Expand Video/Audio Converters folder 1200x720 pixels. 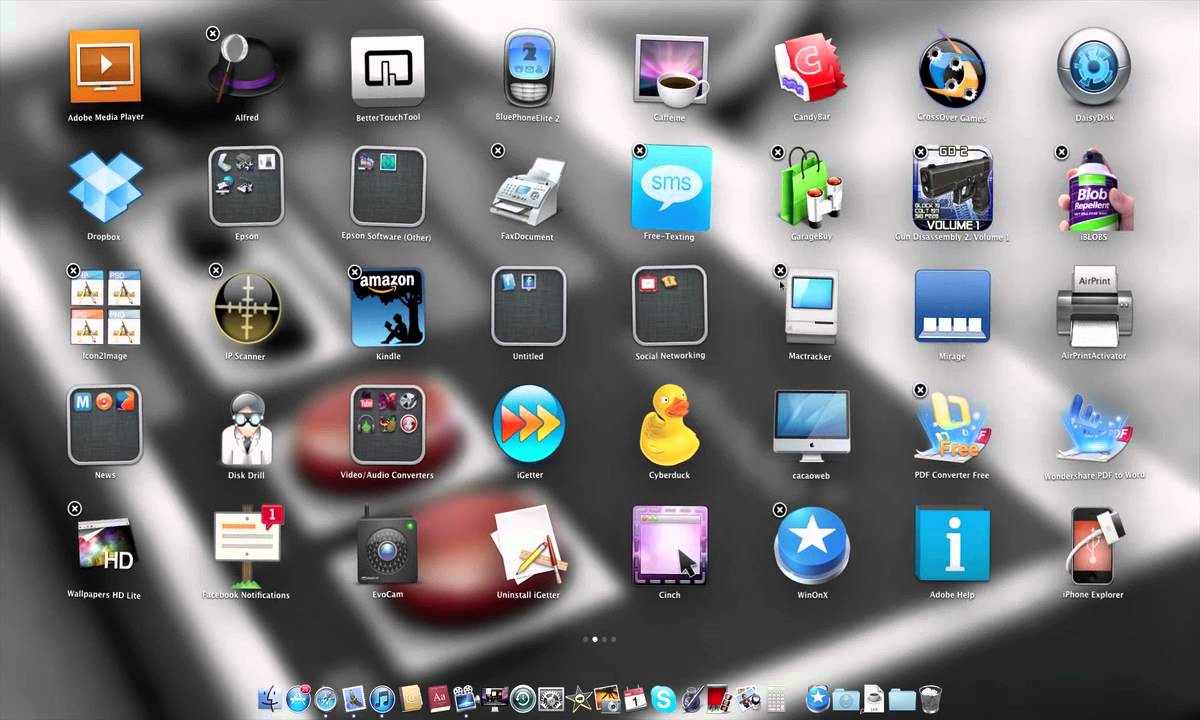pos(388,426)
